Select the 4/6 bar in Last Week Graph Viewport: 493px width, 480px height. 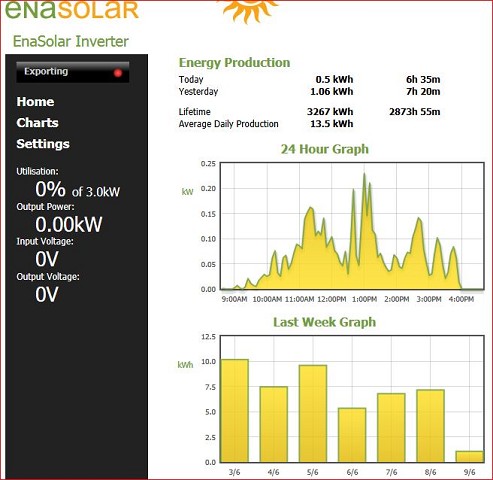(274, 424)
